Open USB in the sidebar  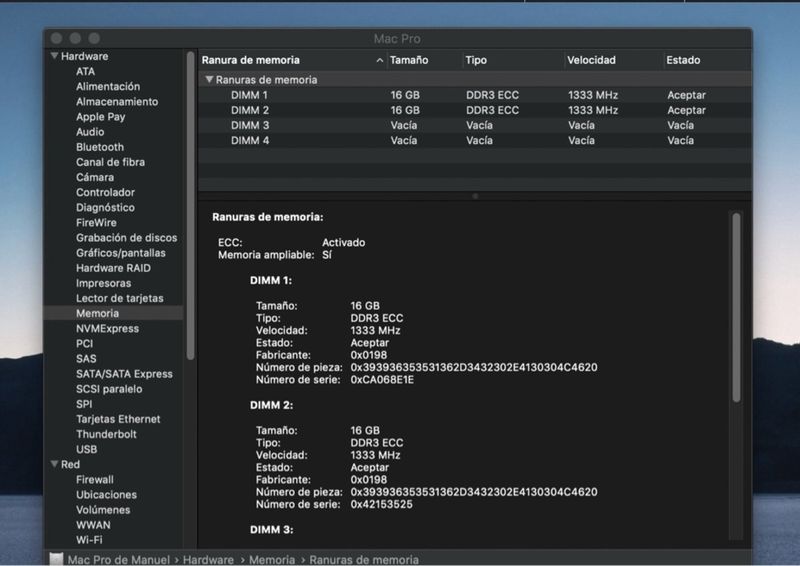tap(86, 449)
